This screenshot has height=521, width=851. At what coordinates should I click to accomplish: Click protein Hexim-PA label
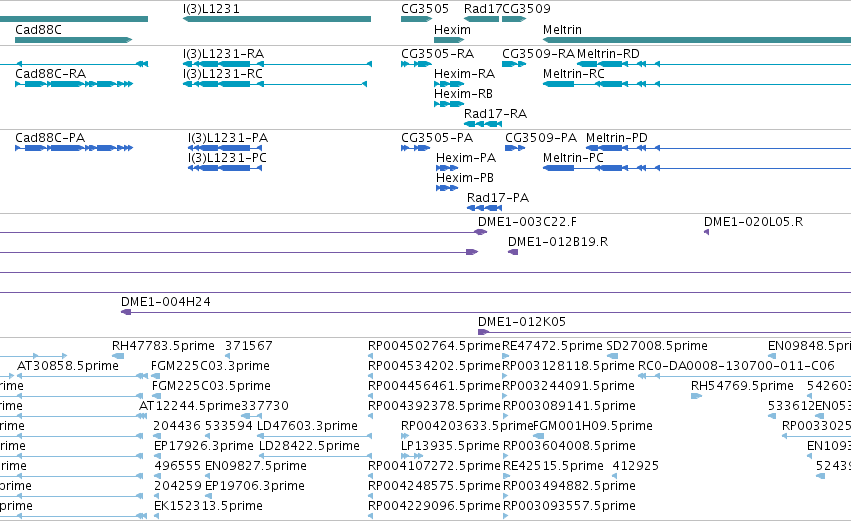[x=466, y=158]
